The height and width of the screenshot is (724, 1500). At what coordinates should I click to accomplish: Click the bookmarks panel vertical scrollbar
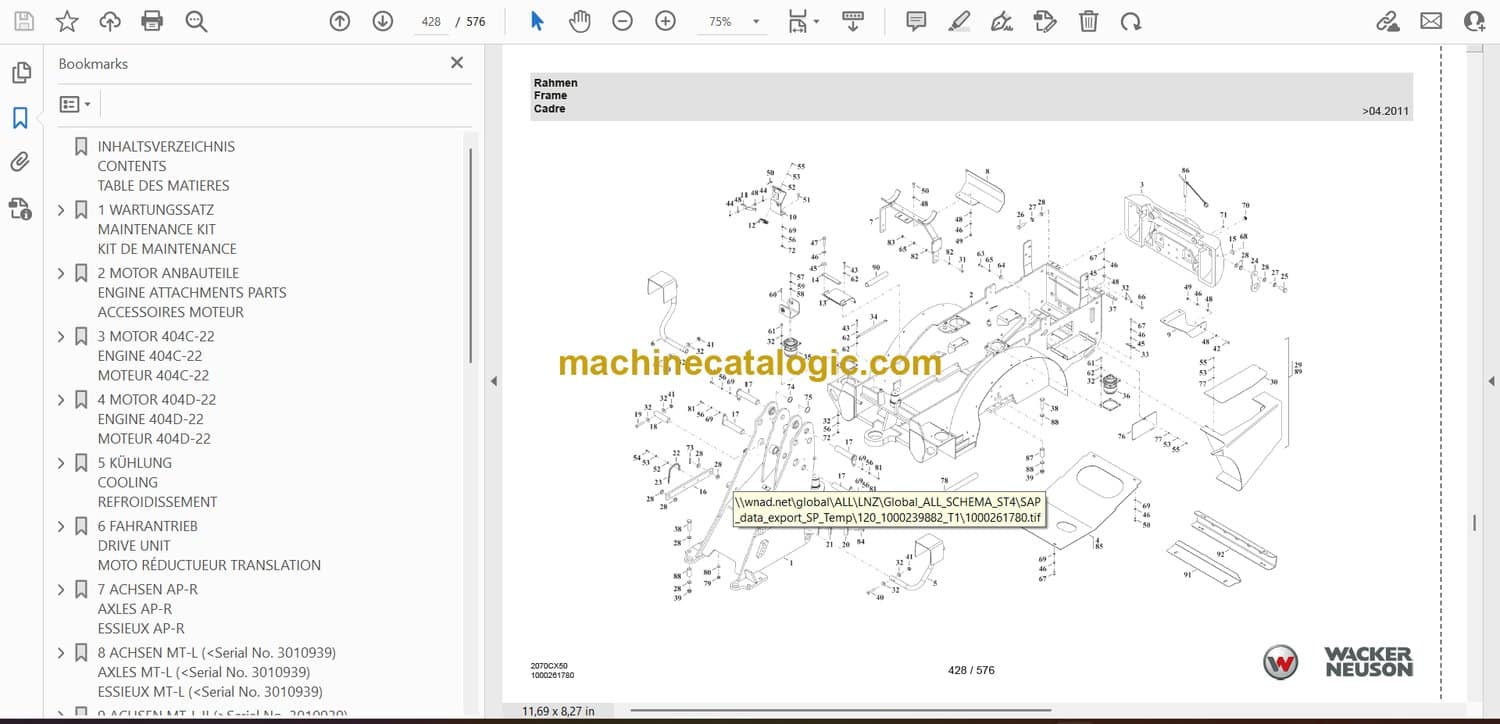pyautogui.click(x=470, y=255)
